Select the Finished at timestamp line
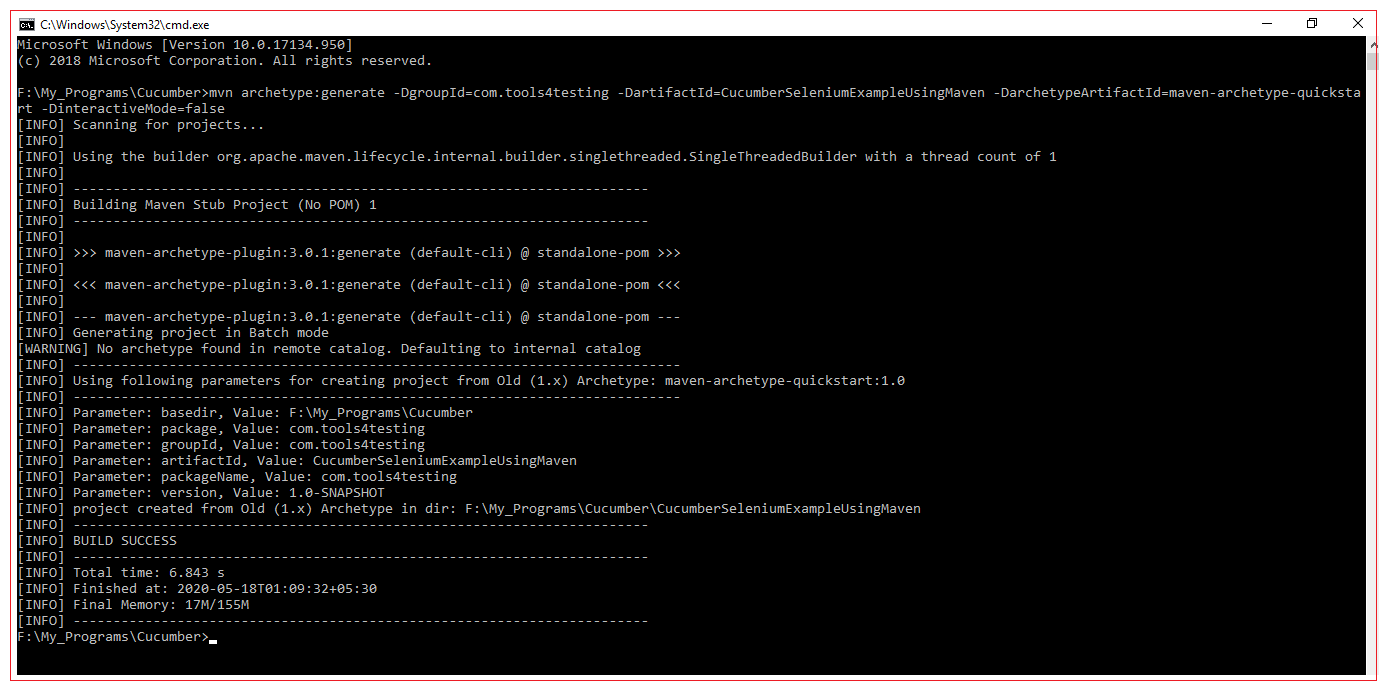The image size is (1389, 687). (197, 589)
